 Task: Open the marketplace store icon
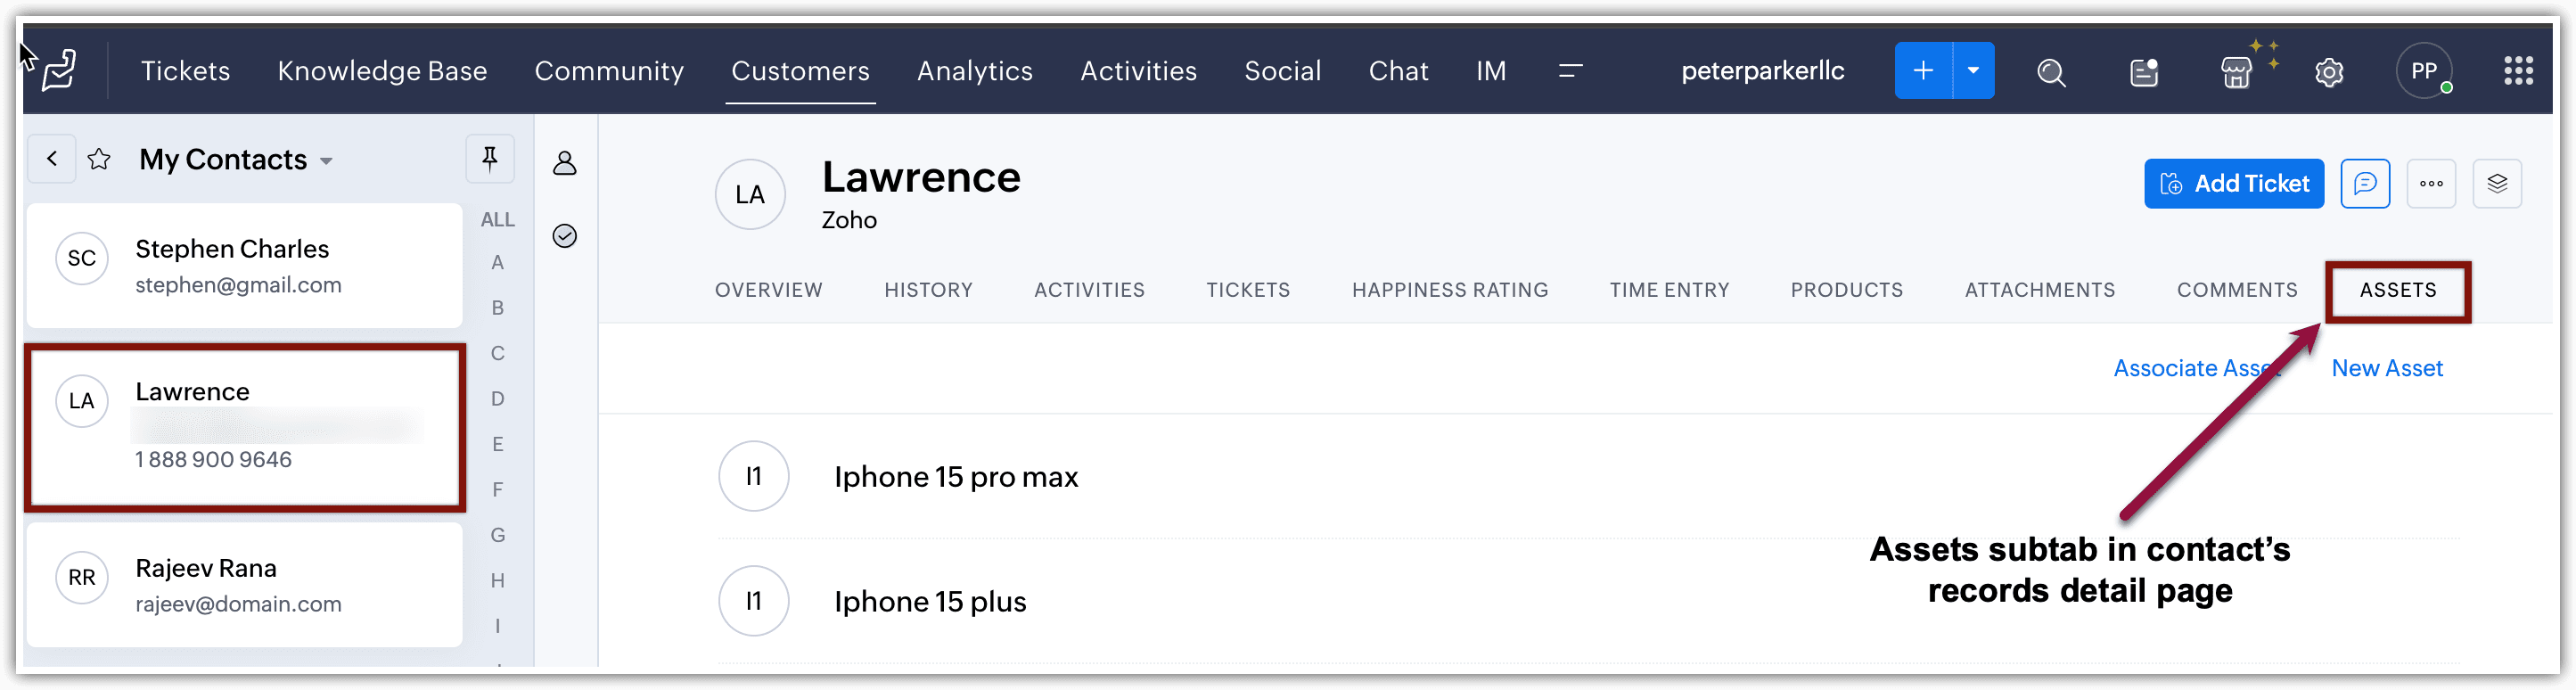(2236, 72)
